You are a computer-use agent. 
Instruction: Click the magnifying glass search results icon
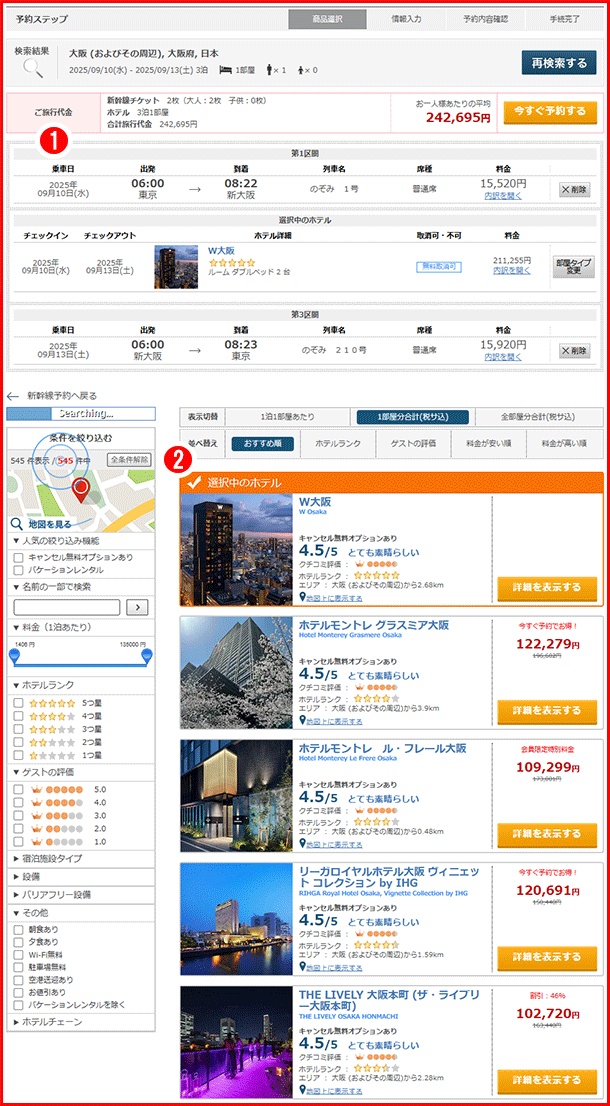point(33,69)
